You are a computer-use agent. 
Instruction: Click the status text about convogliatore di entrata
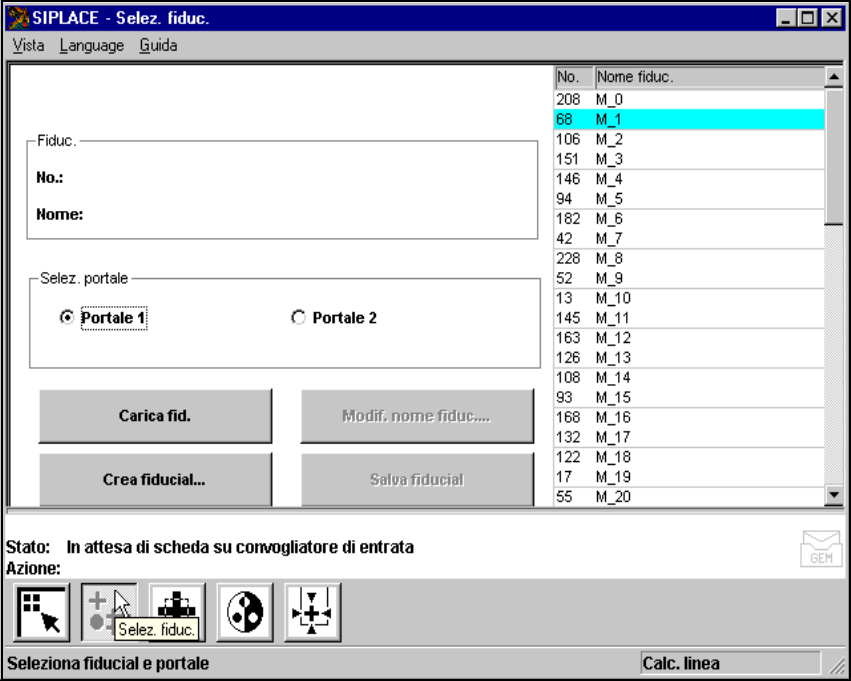(x=240, y=547)
